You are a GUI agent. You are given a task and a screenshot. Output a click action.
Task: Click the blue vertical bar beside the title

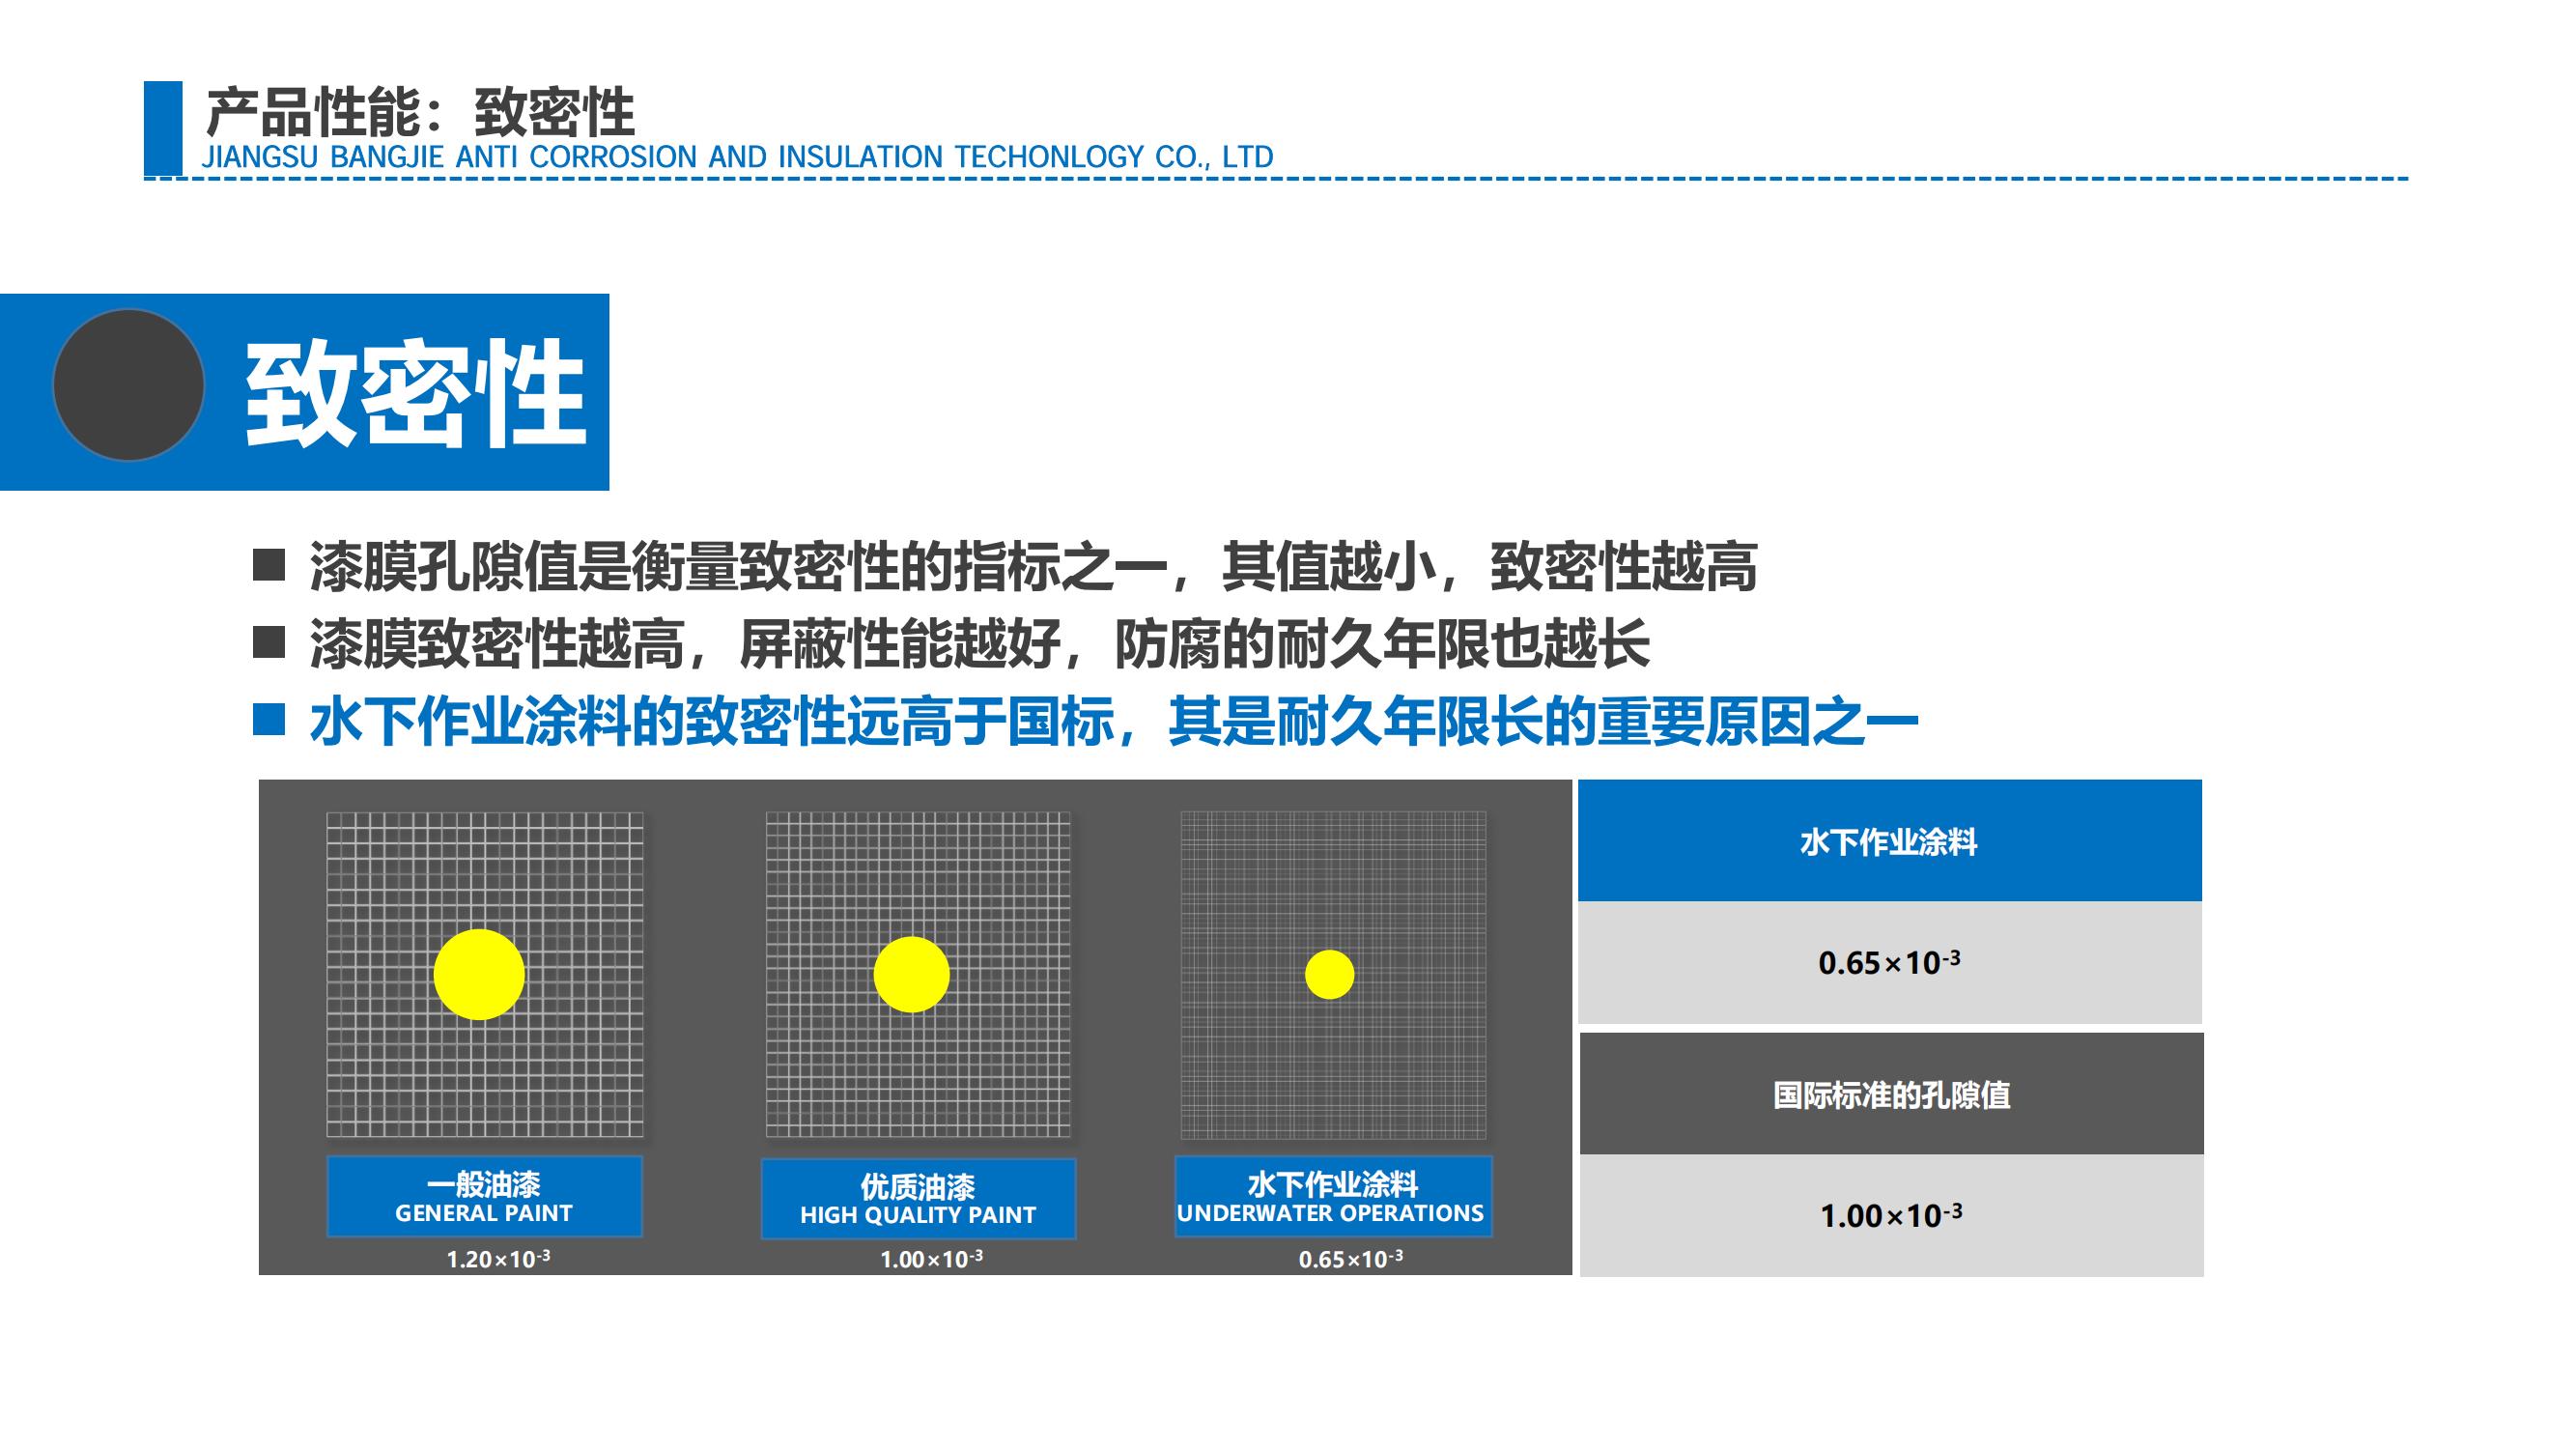click(163, 128)
